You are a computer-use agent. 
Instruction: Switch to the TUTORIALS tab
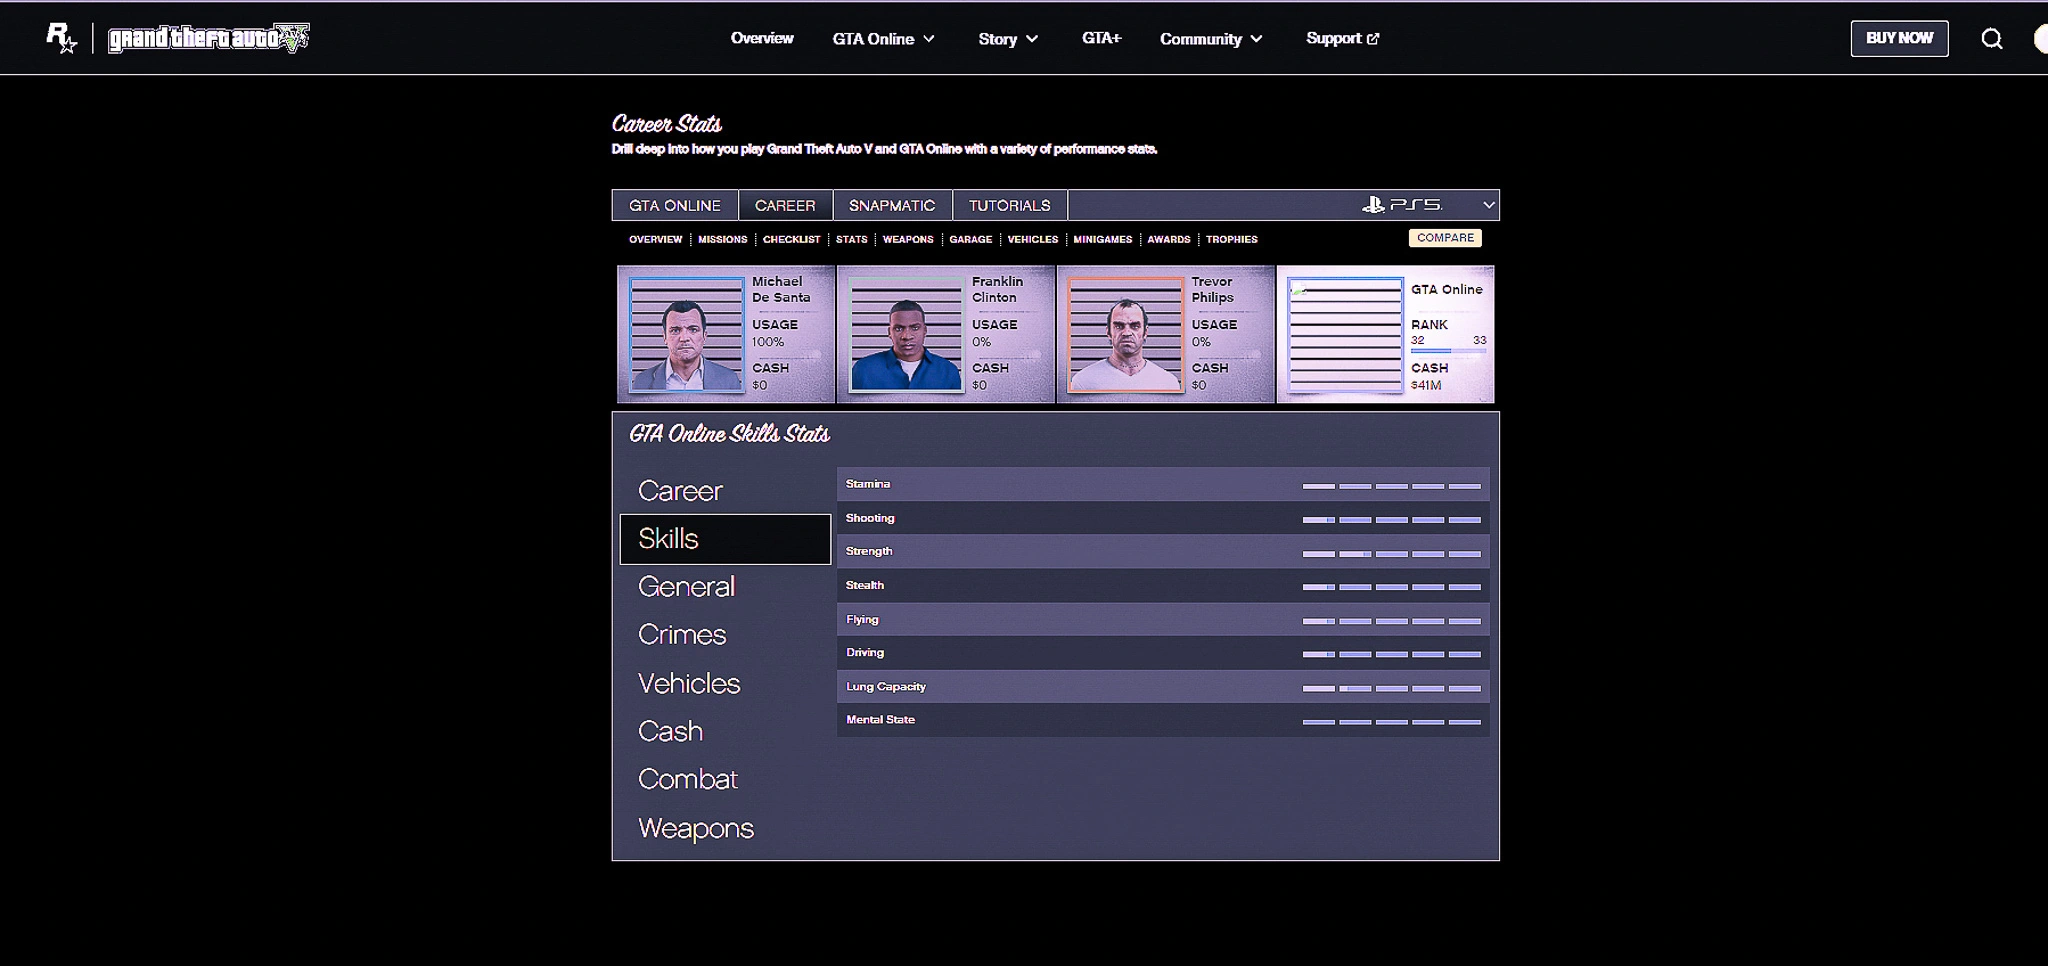click(x=1009, y=205)
